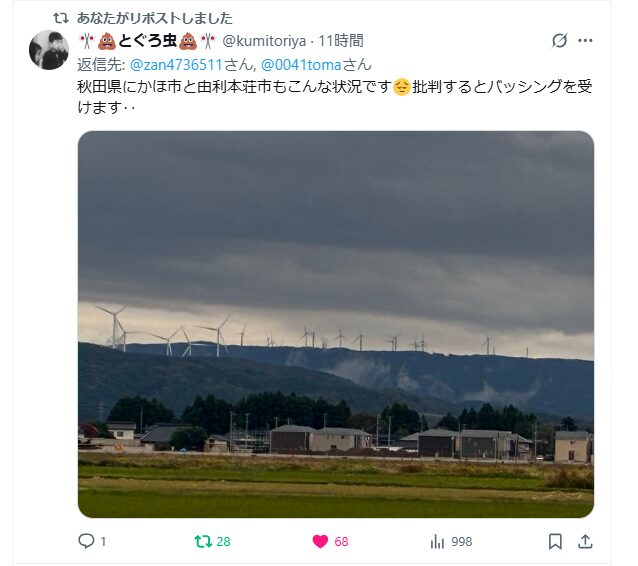Toggle the bookmark icon on the tweet
Viewport: 638px width, 566px height.
point(555,542)
